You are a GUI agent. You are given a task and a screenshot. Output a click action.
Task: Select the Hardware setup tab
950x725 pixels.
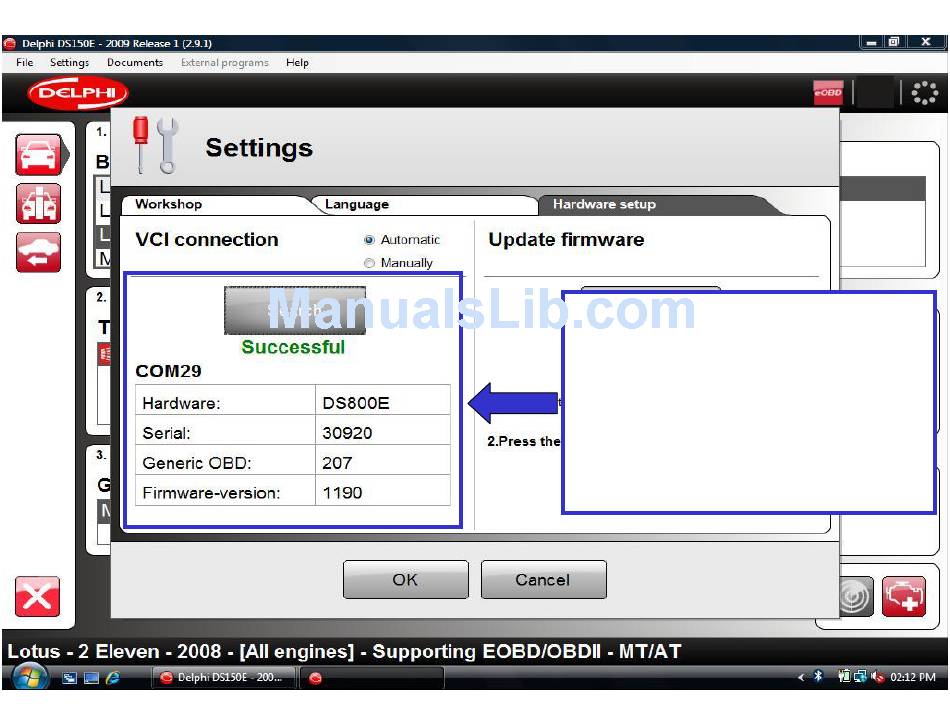coord(604,204)
